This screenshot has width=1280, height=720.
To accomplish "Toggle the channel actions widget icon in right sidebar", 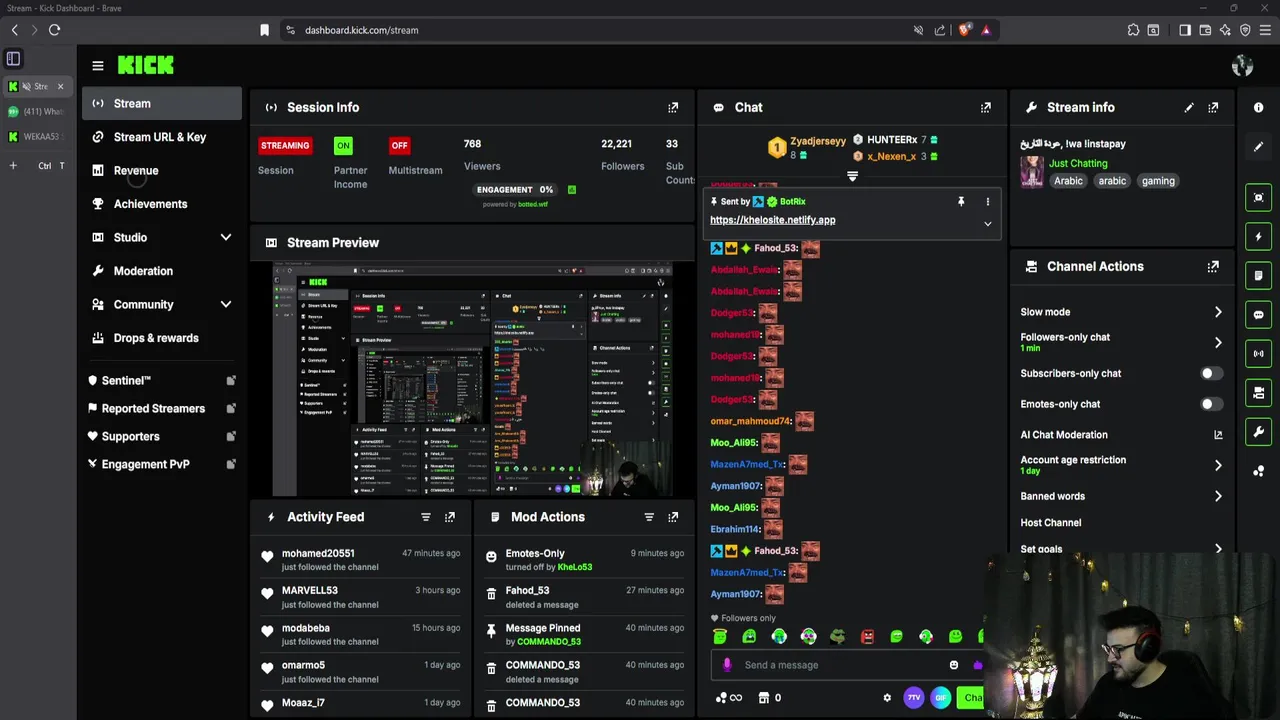I will click(x=1259, y=392).
